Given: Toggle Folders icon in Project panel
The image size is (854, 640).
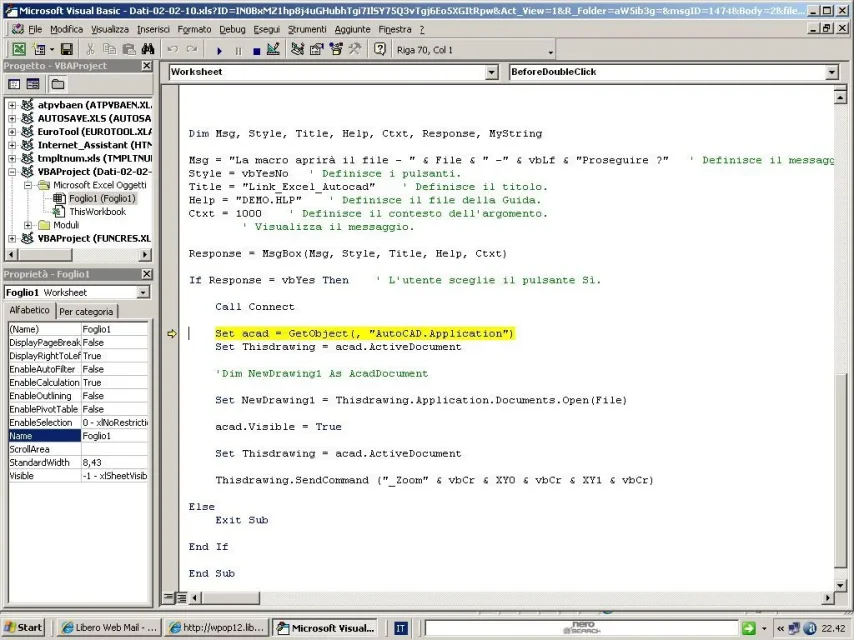Looking at the screenshot, I should [58, 84].
